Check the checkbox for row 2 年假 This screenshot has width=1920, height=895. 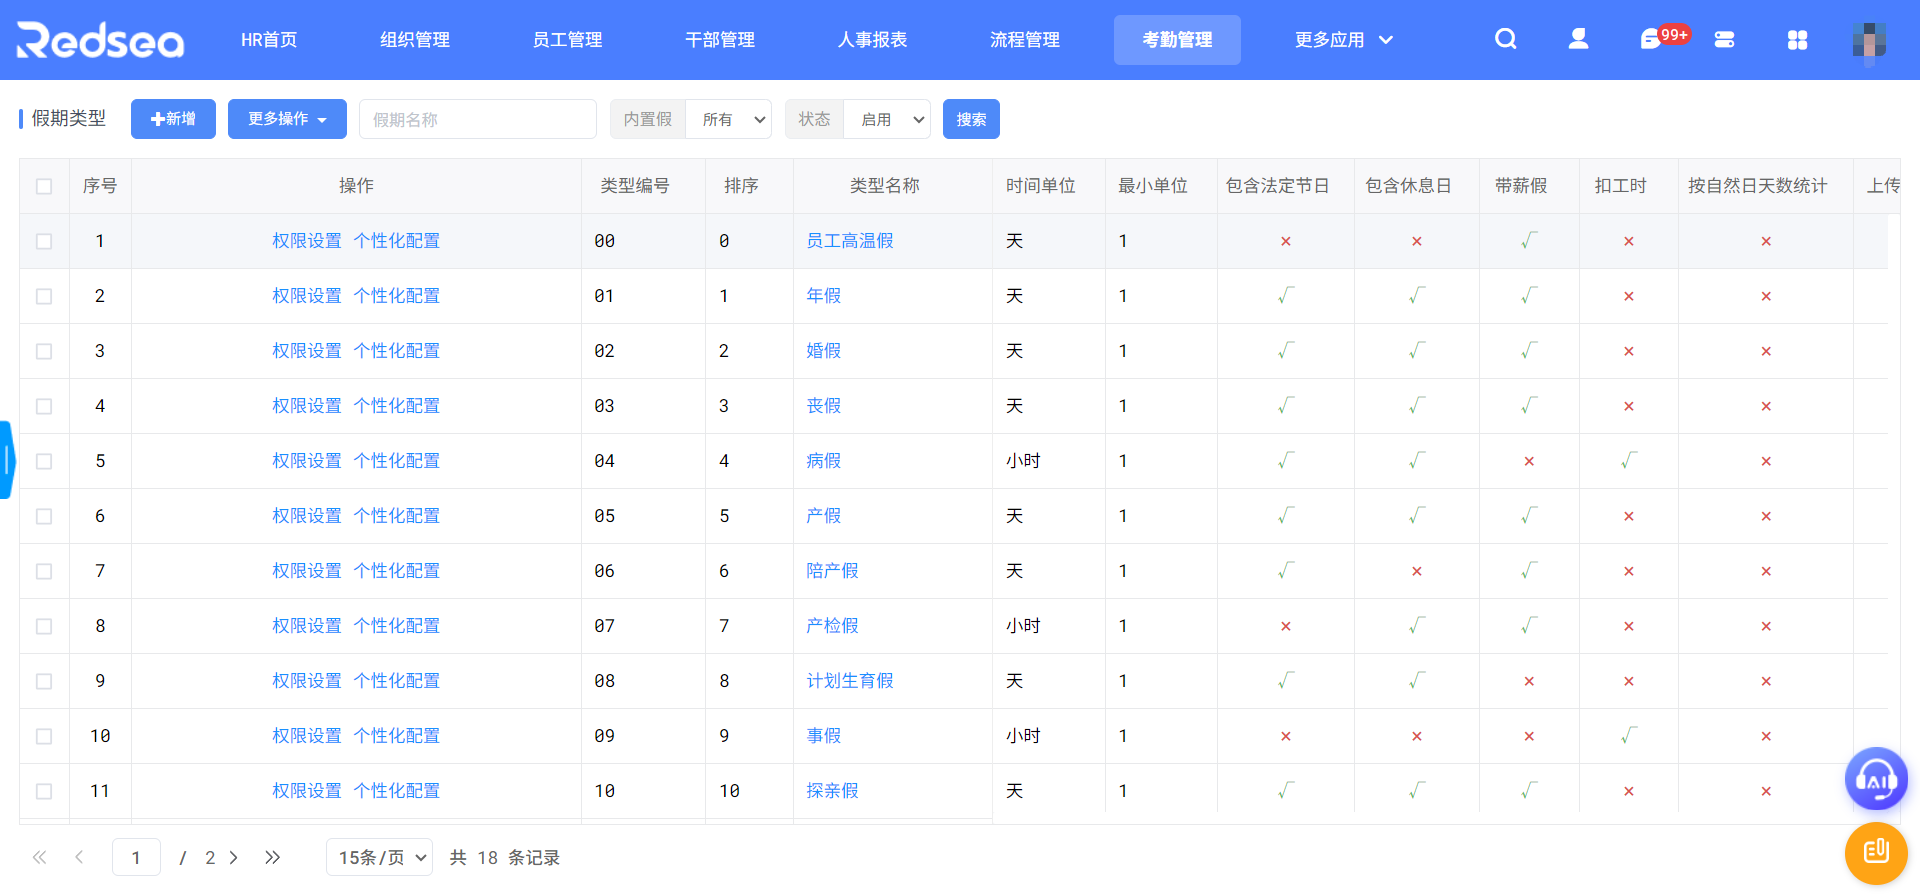pyautogui.click(x=44, y=296)
